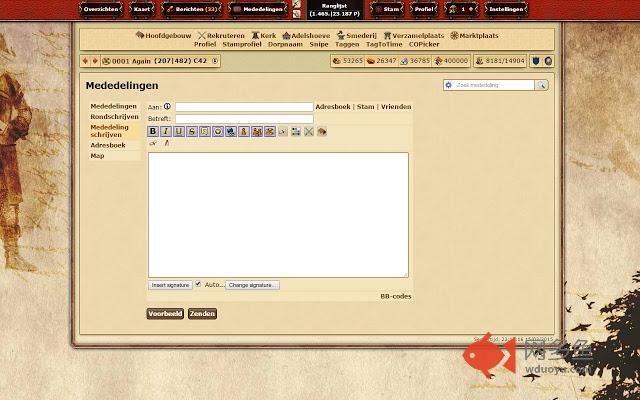Go to previous village with left red arrow
This screenshot has height=400, width=640.
pos(85,61)
